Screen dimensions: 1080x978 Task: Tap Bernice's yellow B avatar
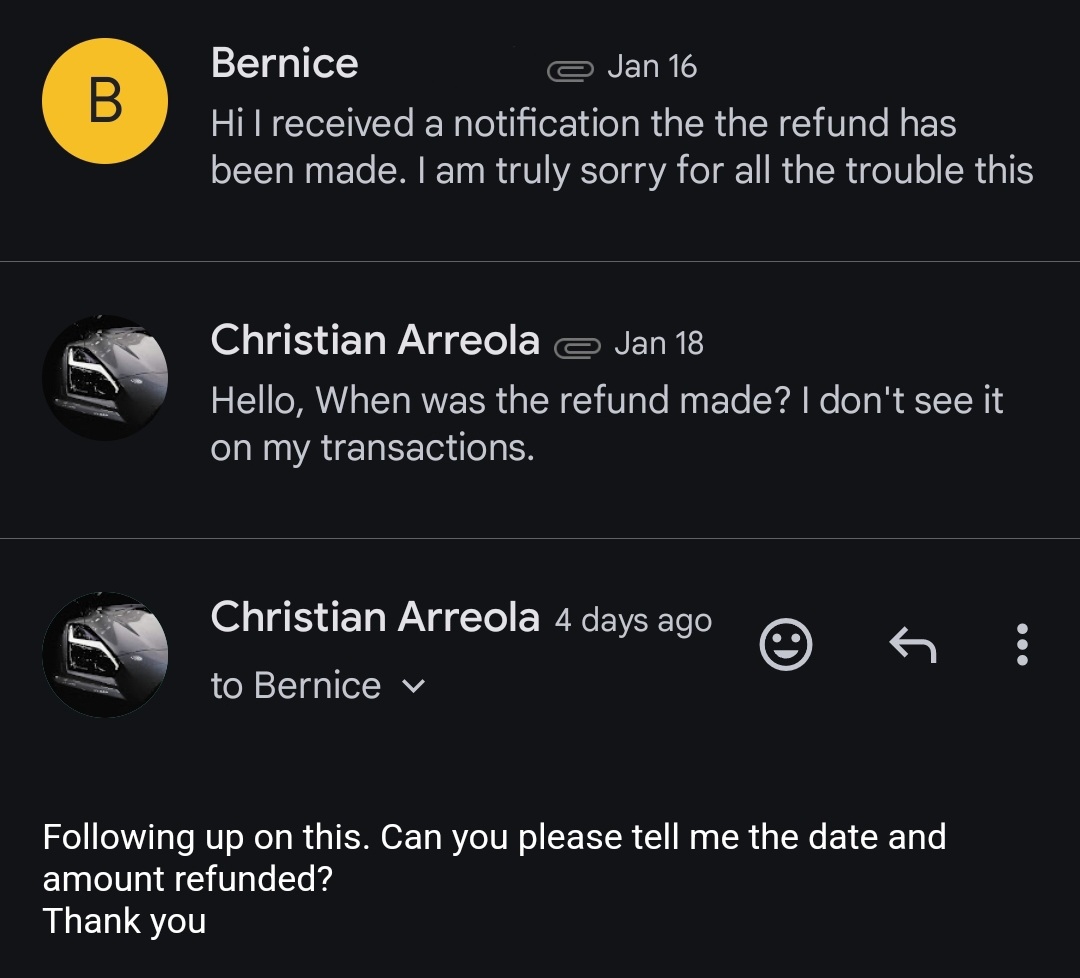pyautogui.click(x=105, y=101)
